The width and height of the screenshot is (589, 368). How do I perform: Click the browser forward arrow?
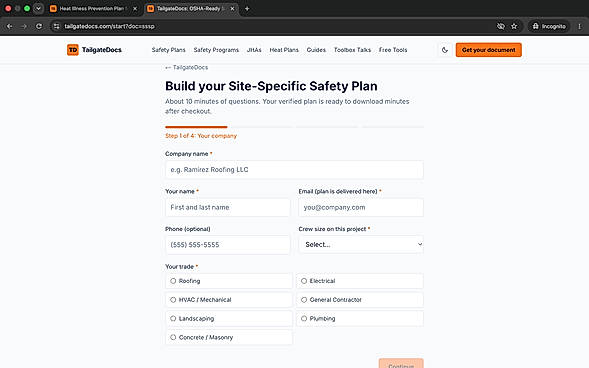tap(24, 26)
